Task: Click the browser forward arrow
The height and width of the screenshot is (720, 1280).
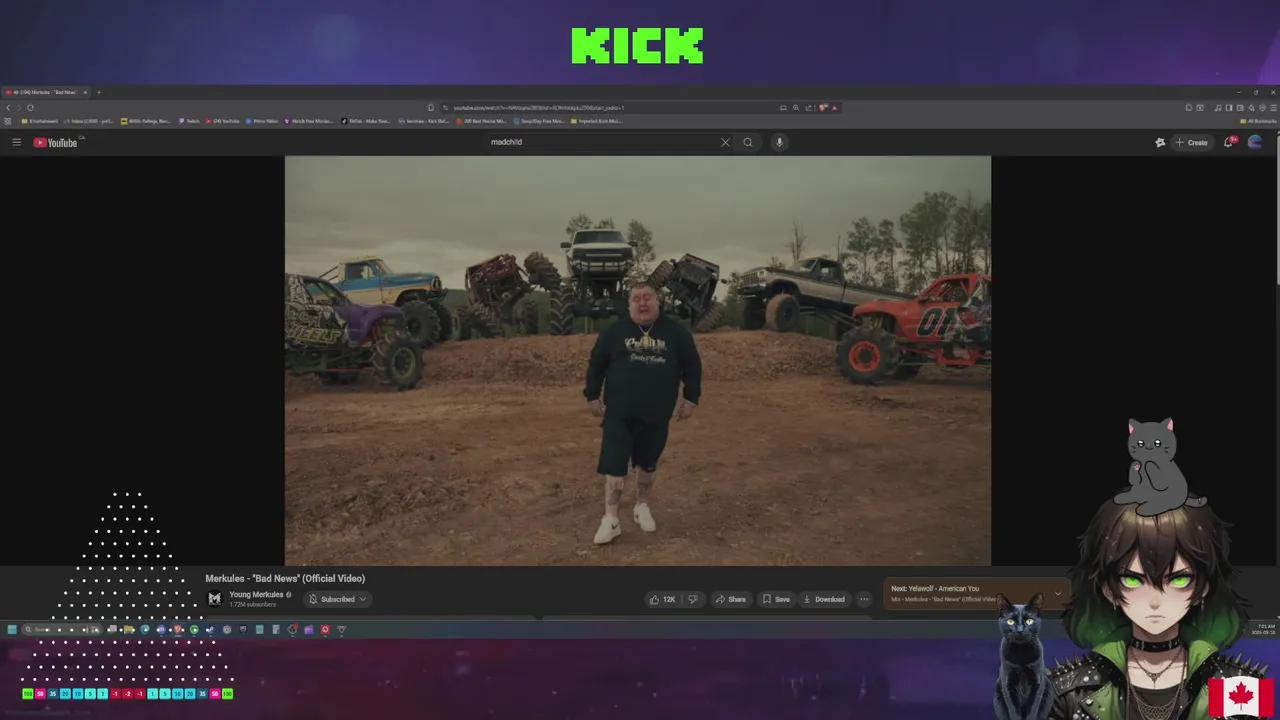Action: tap(19, 107)
